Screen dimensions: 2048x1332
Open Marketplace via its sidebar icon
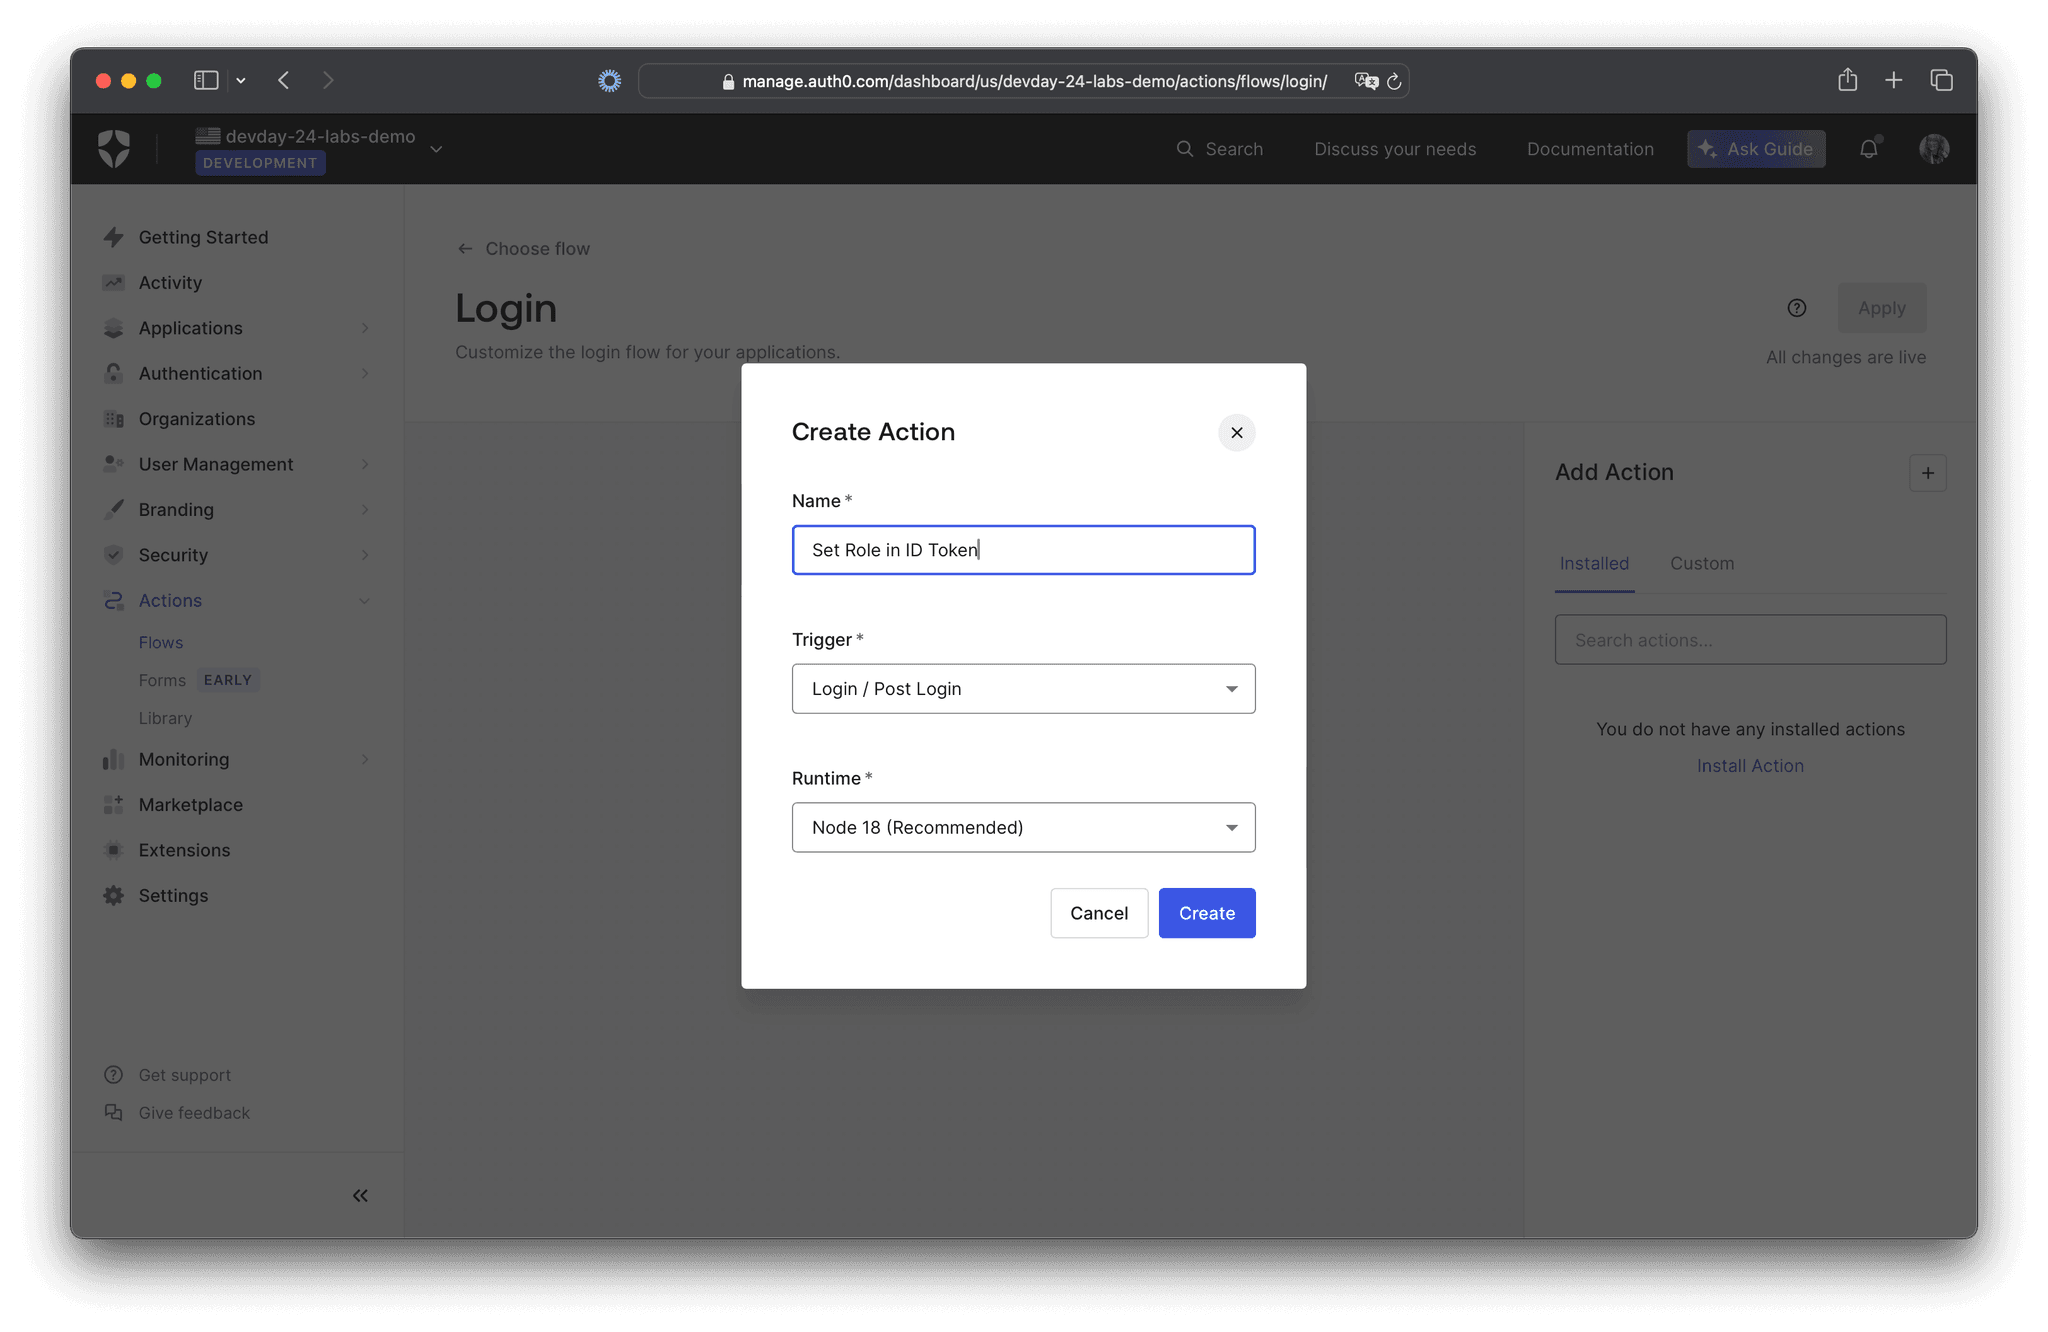point(114,804)
